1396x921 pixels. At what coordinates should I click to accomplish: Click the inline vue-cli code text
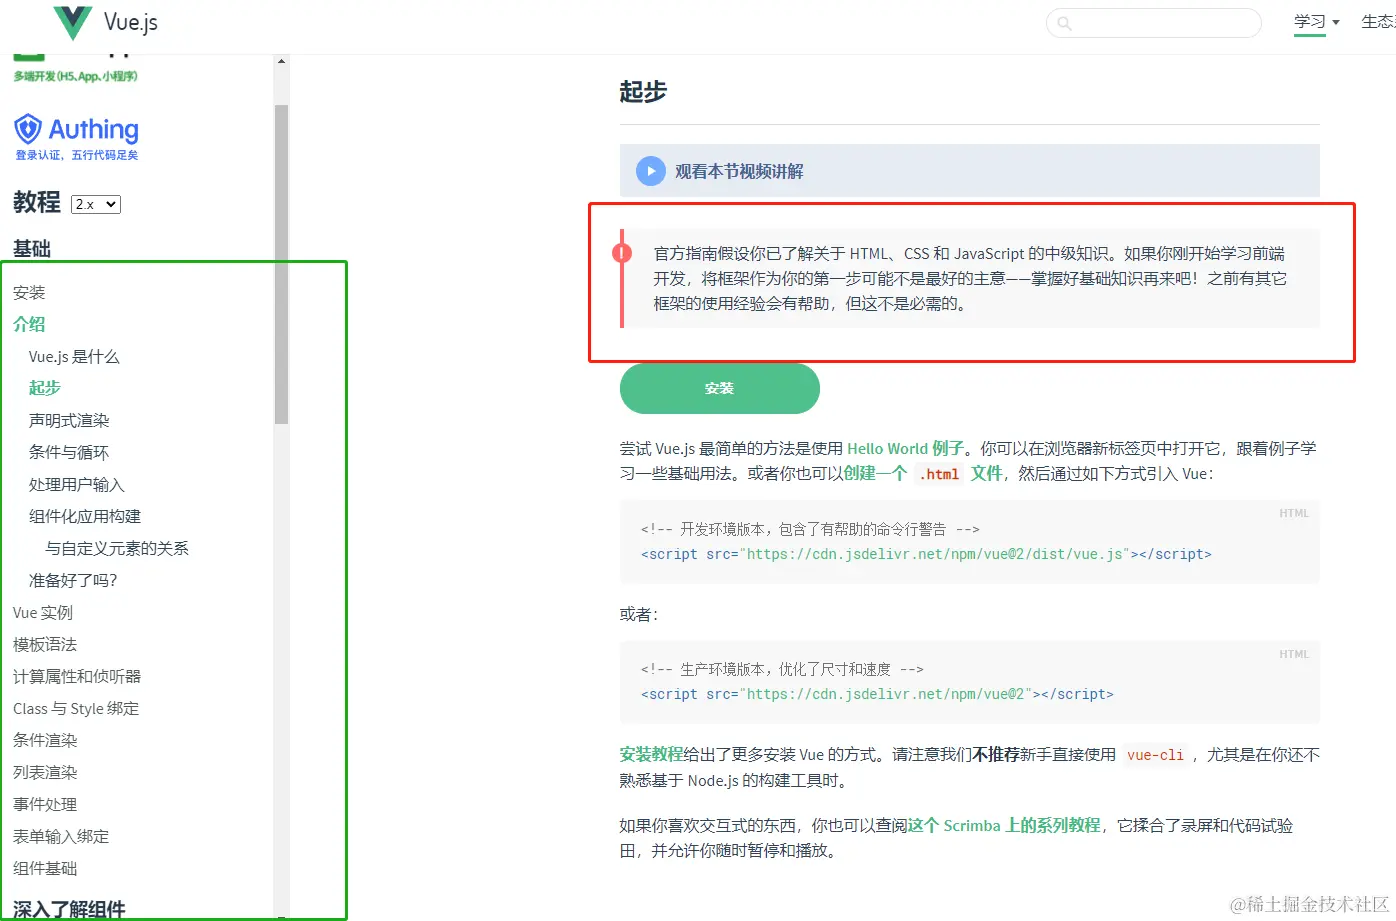1155,755
